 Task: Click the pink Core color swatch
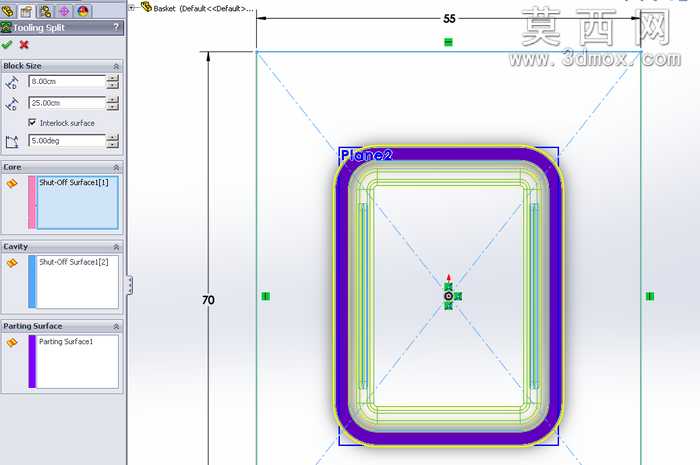click(x=32, y=202)
